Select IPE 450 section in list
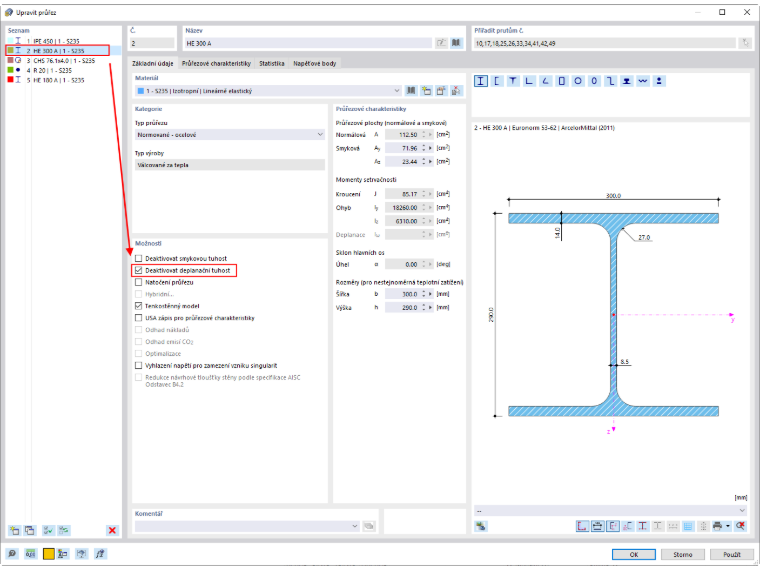 click(x=63, y=41)
